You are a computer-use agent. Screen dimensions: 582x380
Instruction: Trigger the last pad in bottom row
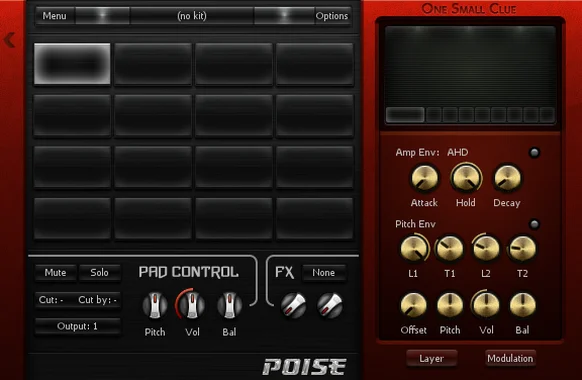point(315,218)
